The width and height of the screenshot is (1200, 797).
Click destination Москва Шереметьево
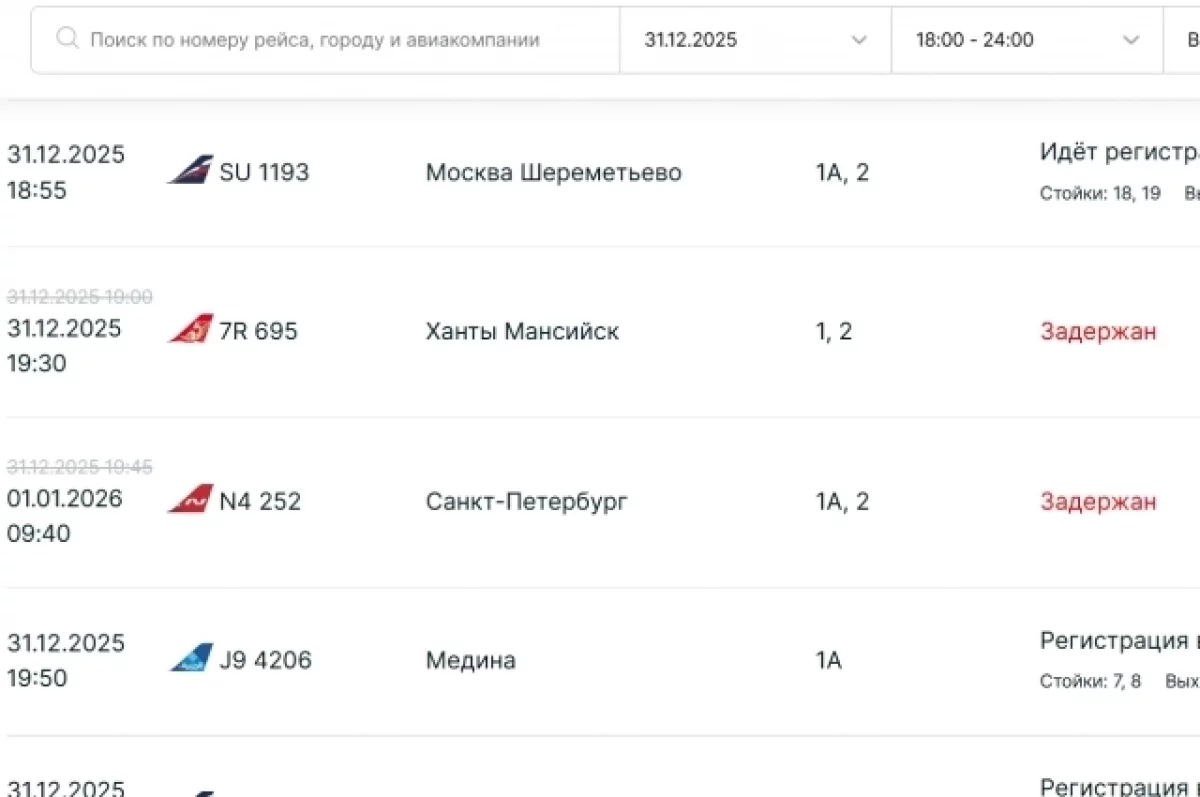pyautogui.click(x=553, y=172)
